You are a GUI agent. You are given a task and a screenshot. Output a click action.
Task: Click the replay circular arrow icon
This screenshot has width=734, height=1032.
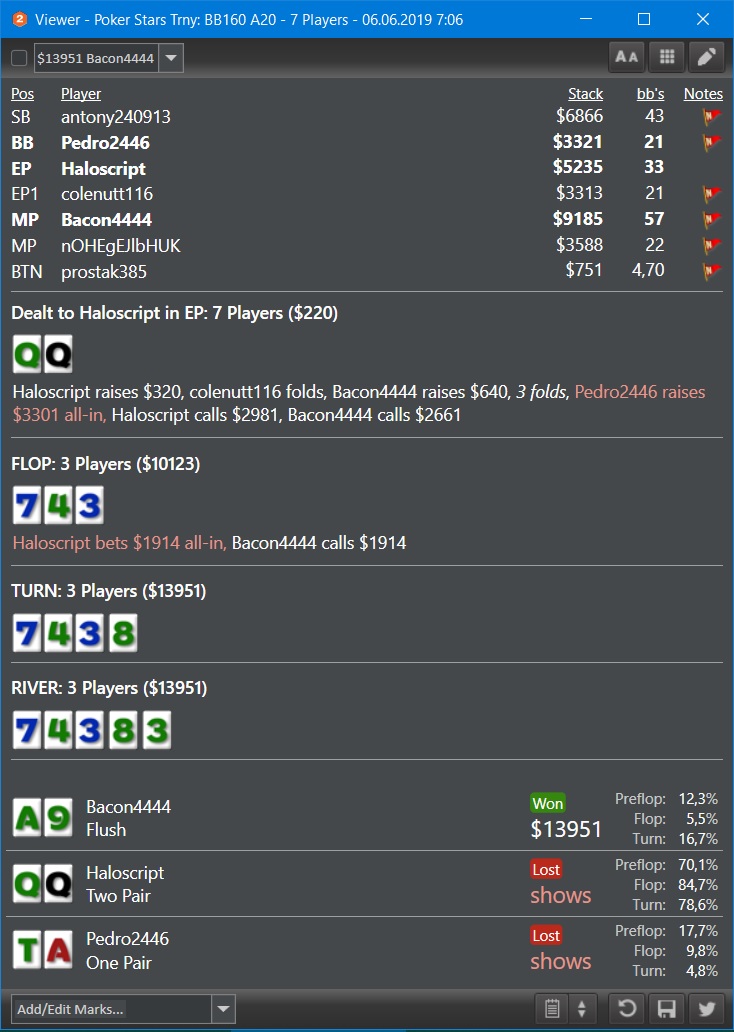pos(627,1008)
